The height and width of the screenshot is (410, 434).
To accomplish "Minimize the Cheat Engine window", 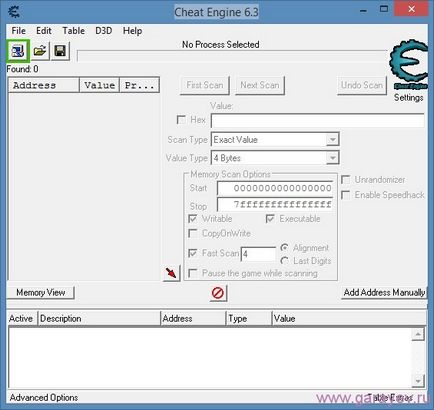I will point(363,10).
